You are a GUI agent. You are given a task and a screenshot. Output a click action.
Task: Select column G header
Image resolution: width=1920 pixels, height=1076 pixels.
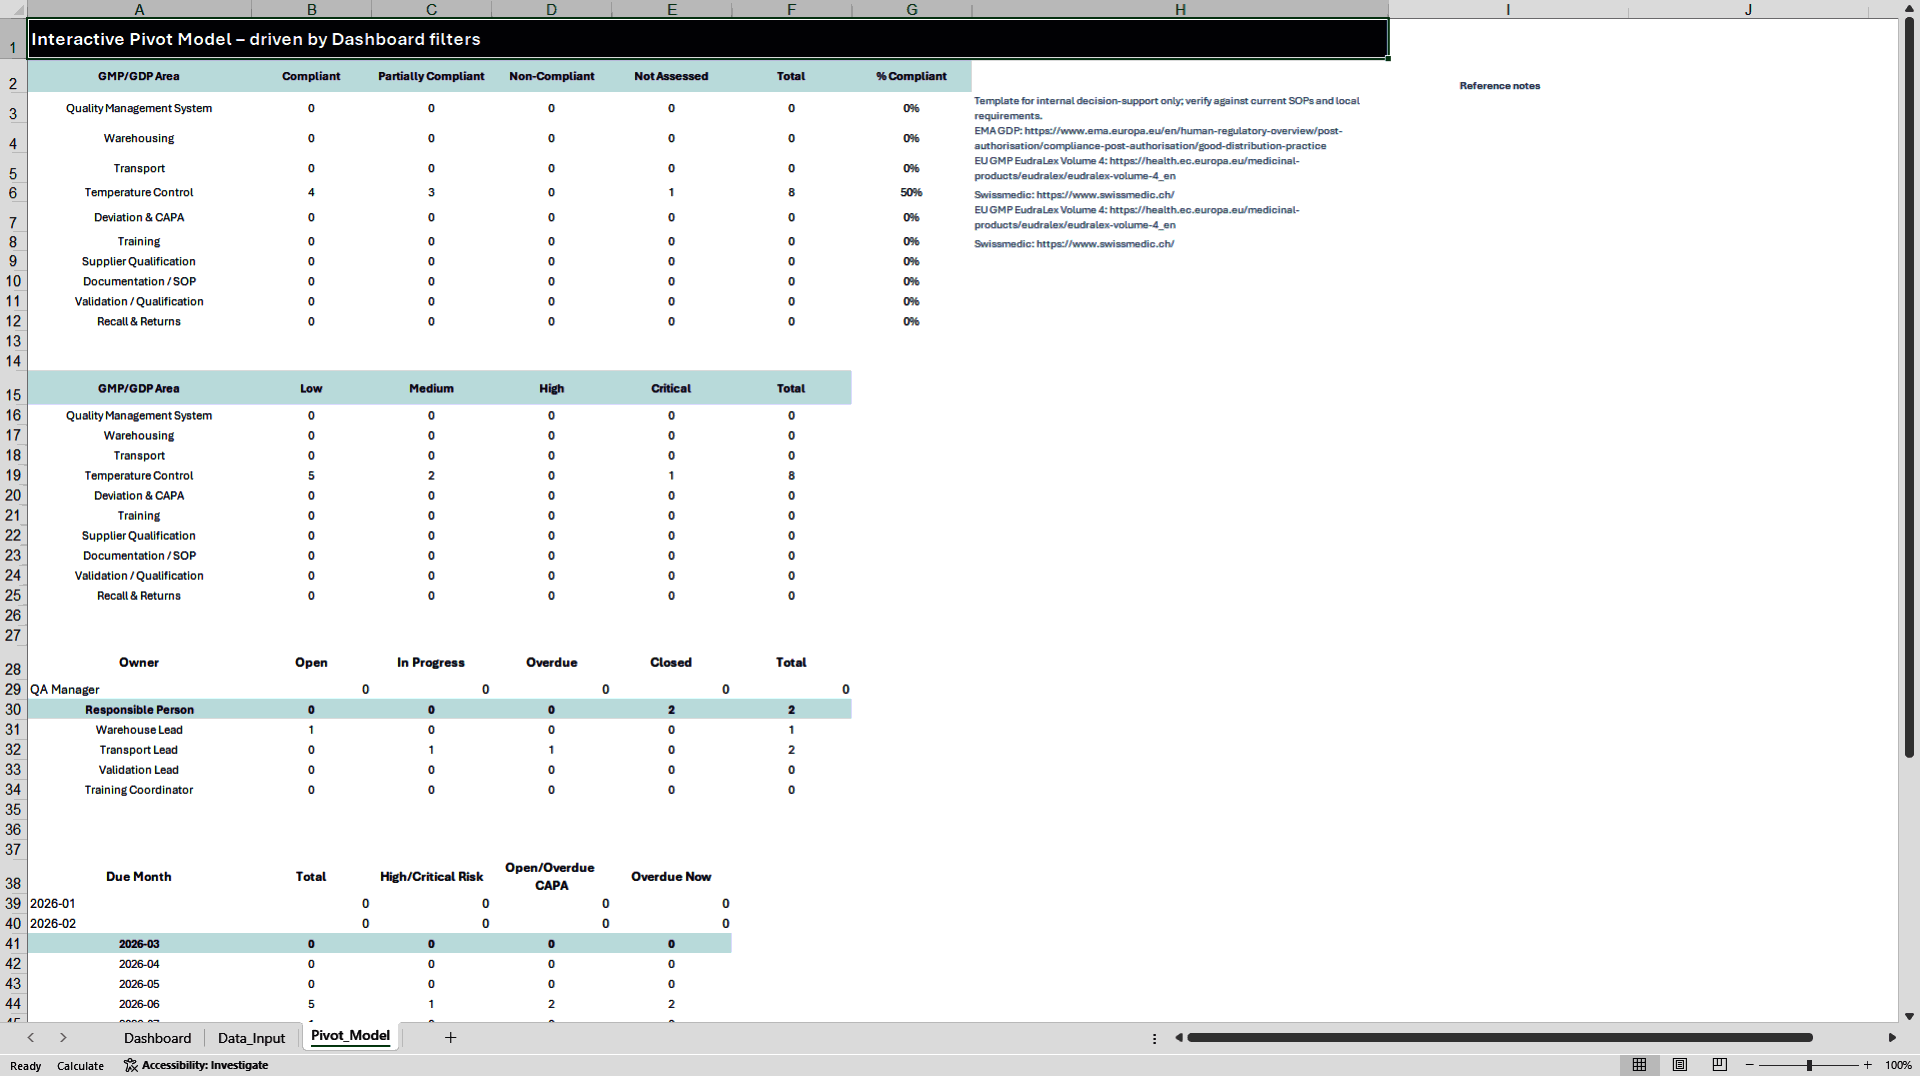(911, 9)
